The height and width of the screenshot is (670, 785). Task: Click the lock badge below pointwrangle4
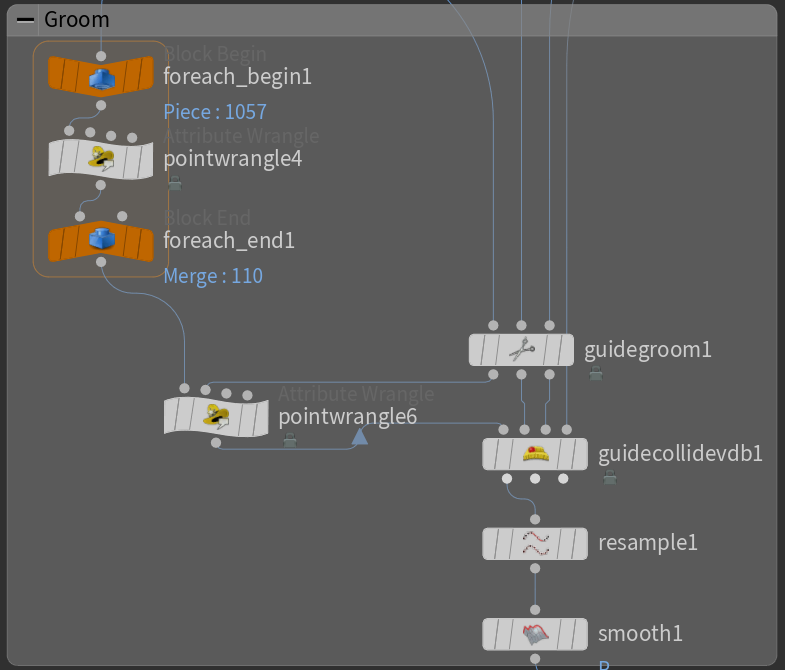click(175, 183)
